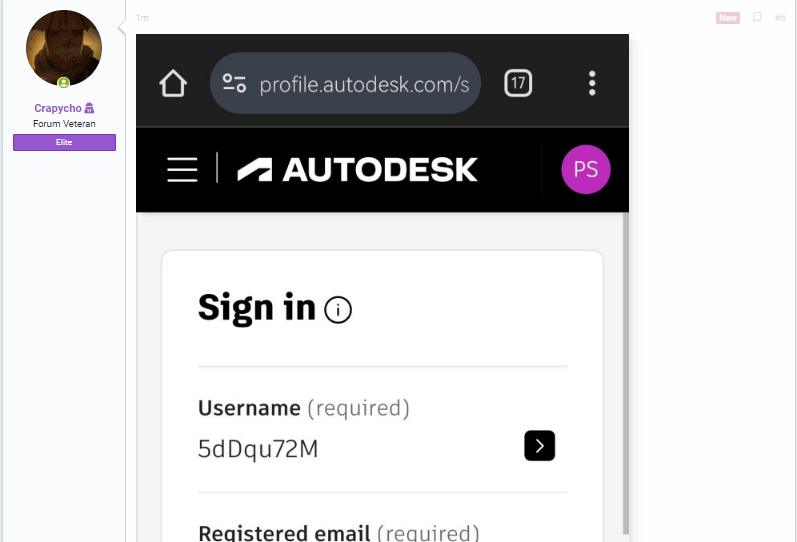Image resolution: width=797 pixels, height=542 pixels.
Task: Click the 1m post timestamp
Action: coord(142,18)
